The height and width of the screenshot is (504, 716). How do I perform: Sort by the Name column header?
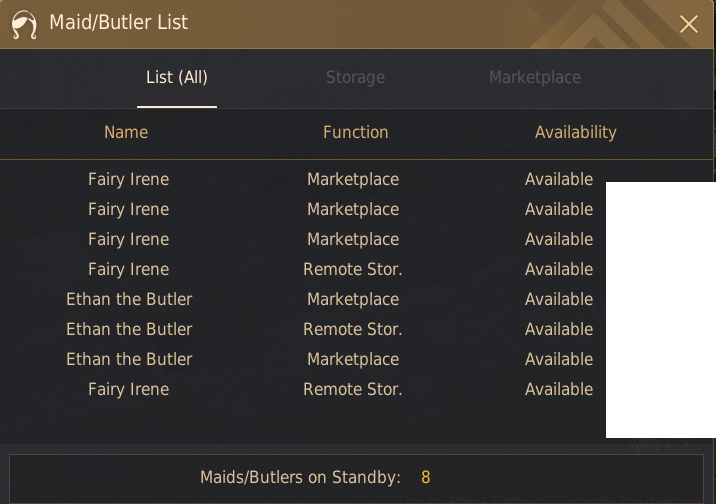[126, 132]
